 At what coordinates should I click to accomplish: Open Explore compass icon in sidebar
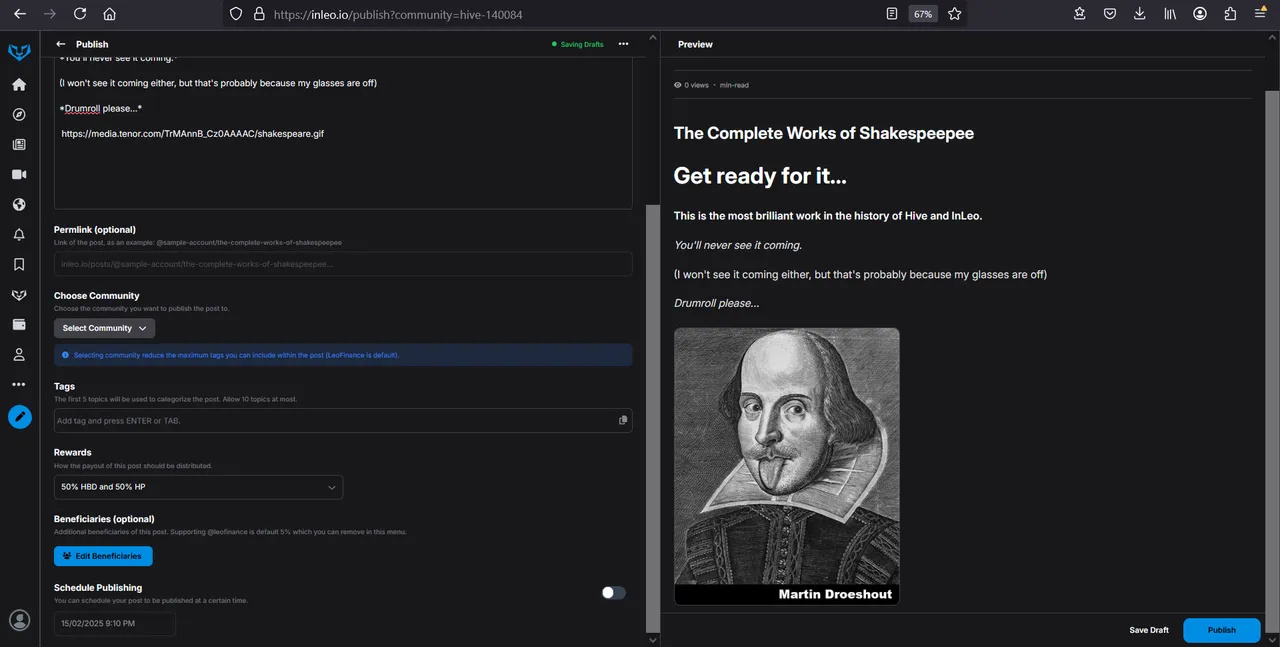coord(19,114)
